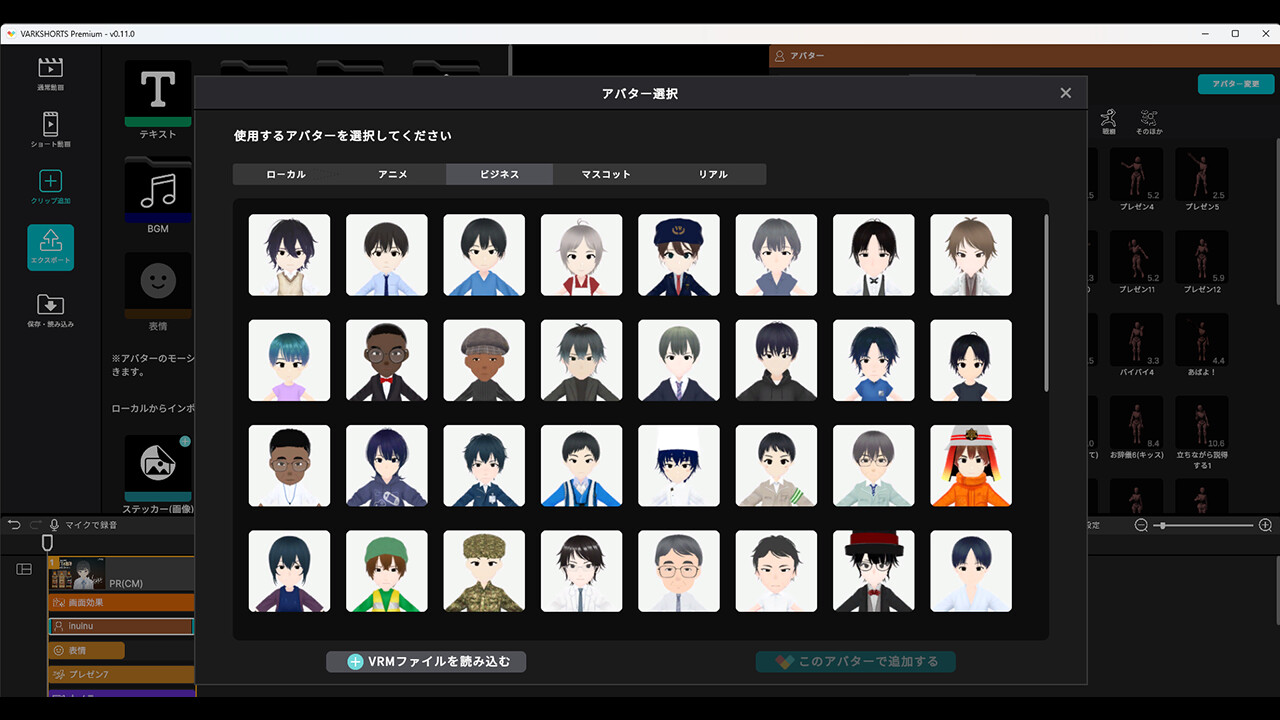The width and height of the screenshot is (1280, 720).
Task: Choose the プレゼン4 motion thumbnail
Action: coord(1137,175)
